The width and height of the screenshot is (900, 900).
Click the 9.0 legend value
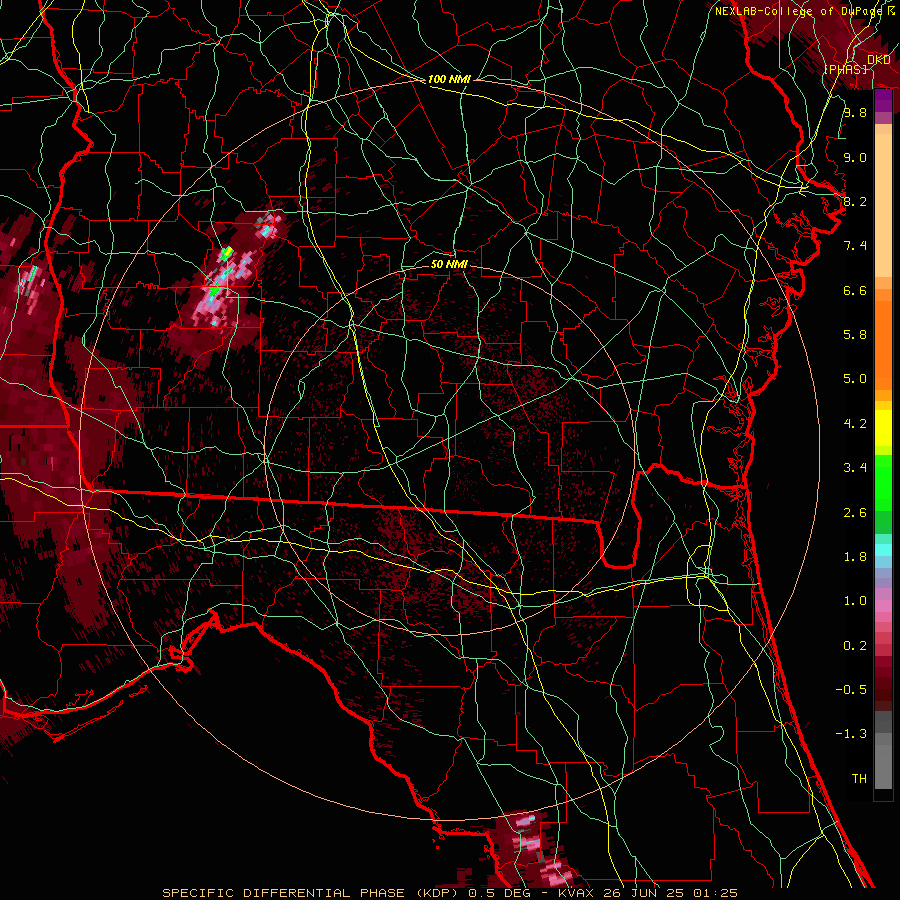point(855,157)
